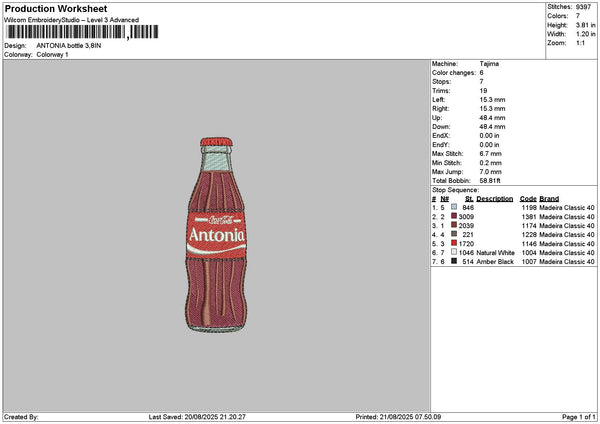Click the light blue swatch for thread 1198
600x424 pixels.
(x=454, y=207)
